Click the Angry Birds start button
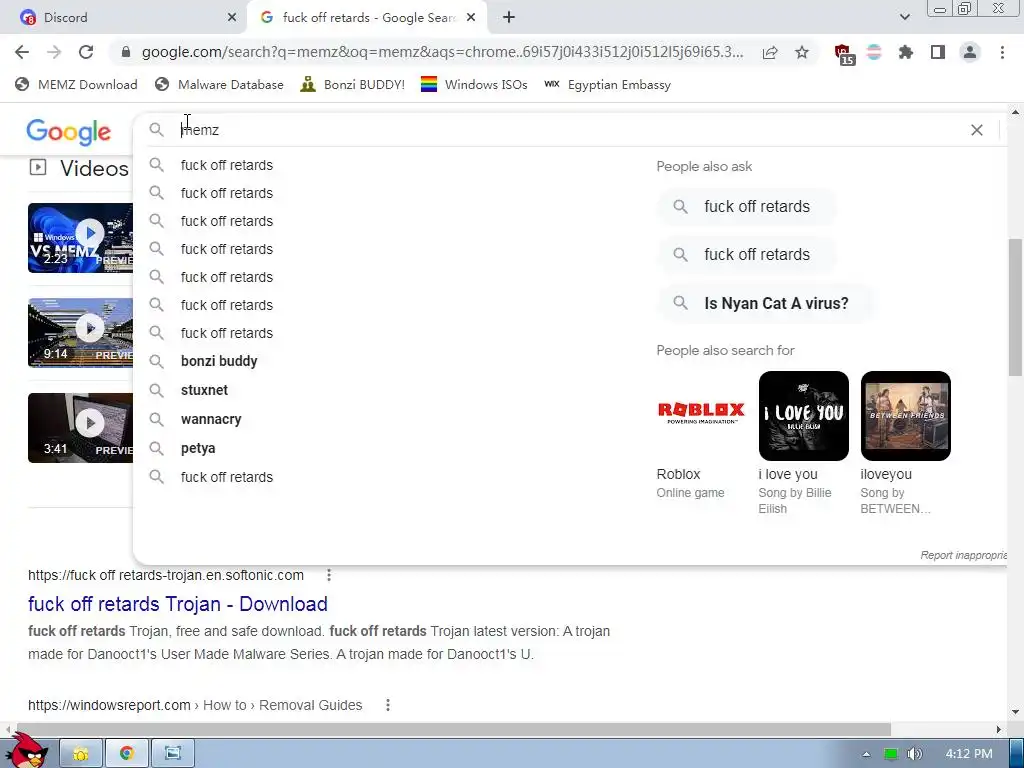 pos(27,751)
